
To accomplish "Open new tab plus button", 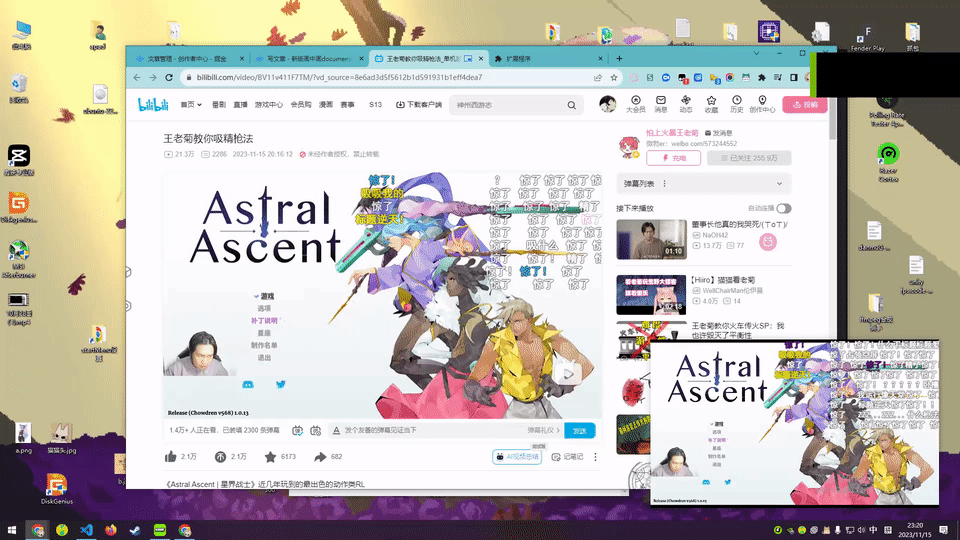I will 619,59.
